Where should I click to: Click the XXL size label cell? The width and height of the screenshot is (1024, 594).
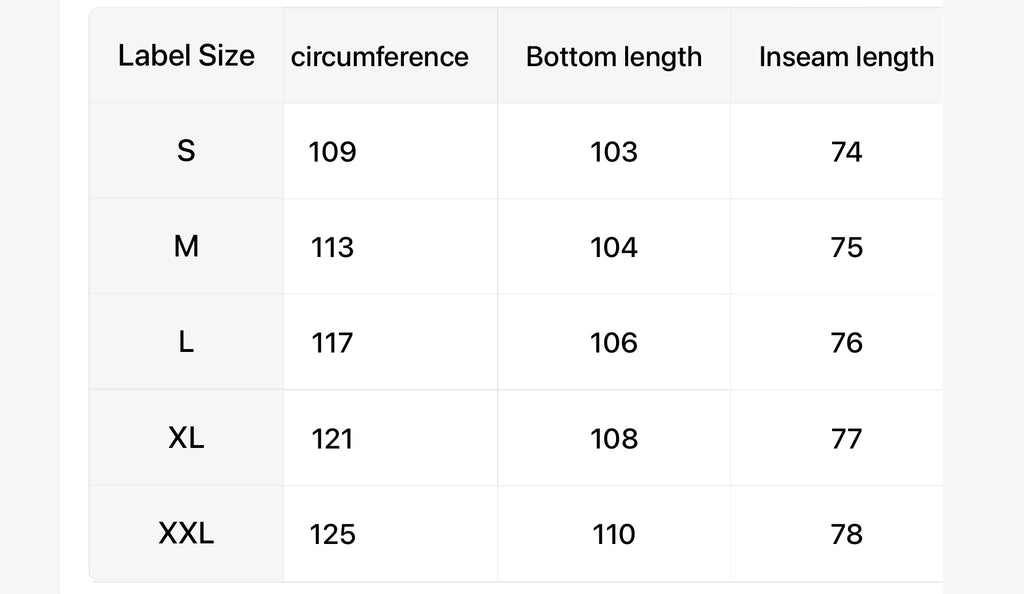(186, 534)
